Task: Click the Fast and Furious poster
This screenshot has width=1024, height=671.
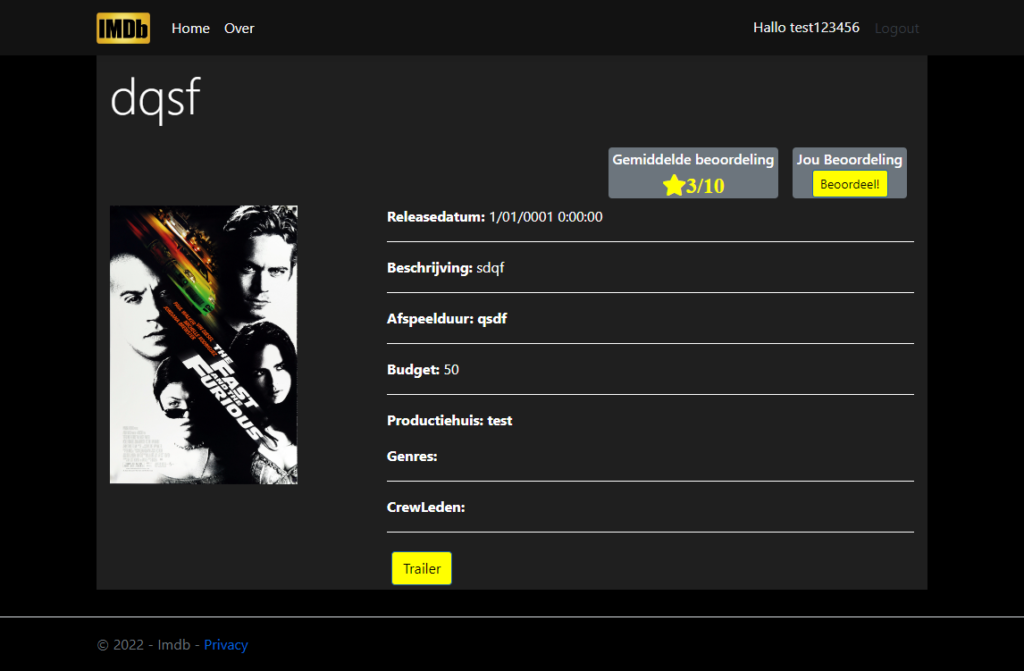Action: [x=204, y=345]
